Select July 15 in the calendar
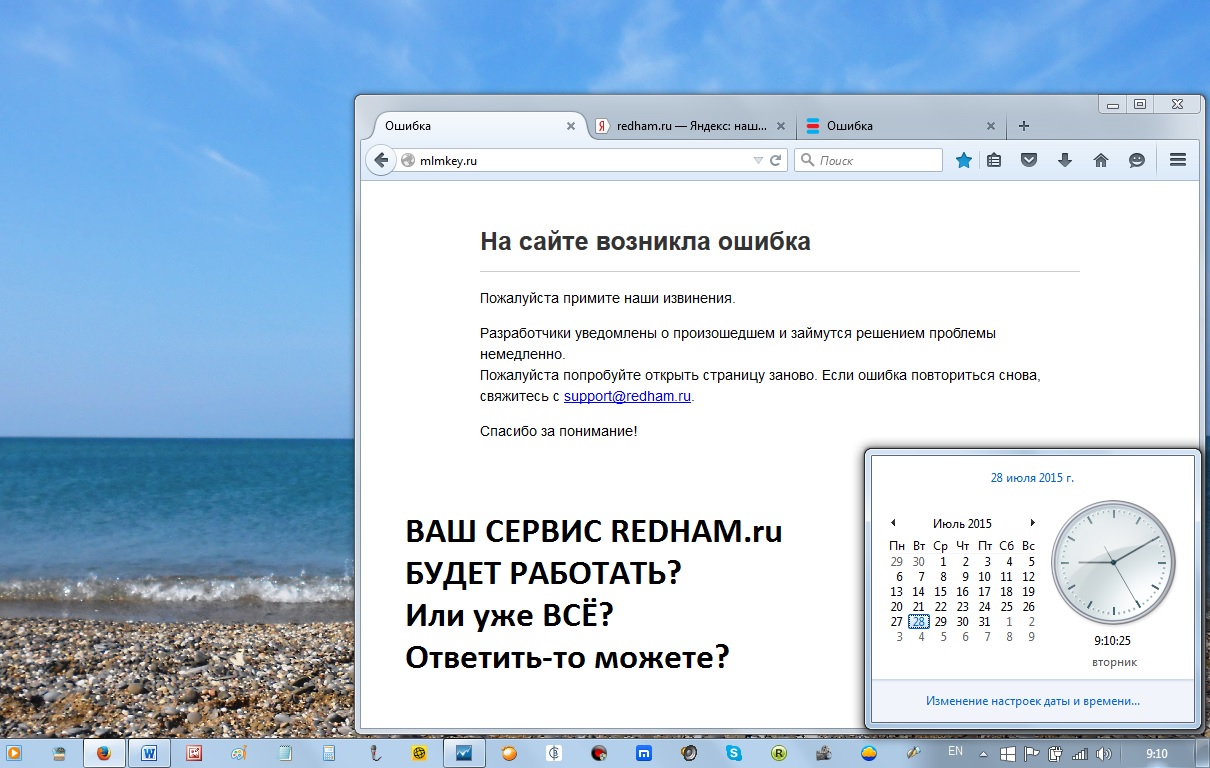This screenshot has height=768, width=1210. click(x=941, y=592)
